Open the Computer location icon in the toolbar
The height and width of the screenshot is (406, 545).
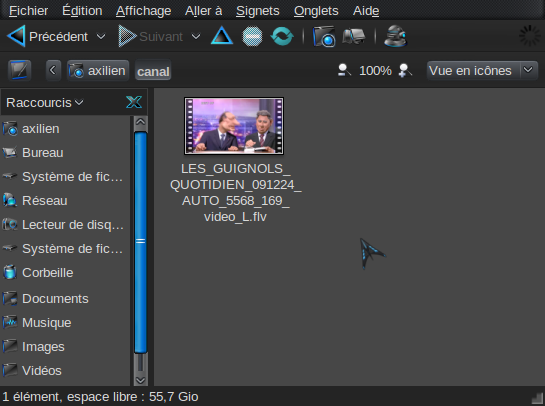pyautogui.click(x=353, y=36)
